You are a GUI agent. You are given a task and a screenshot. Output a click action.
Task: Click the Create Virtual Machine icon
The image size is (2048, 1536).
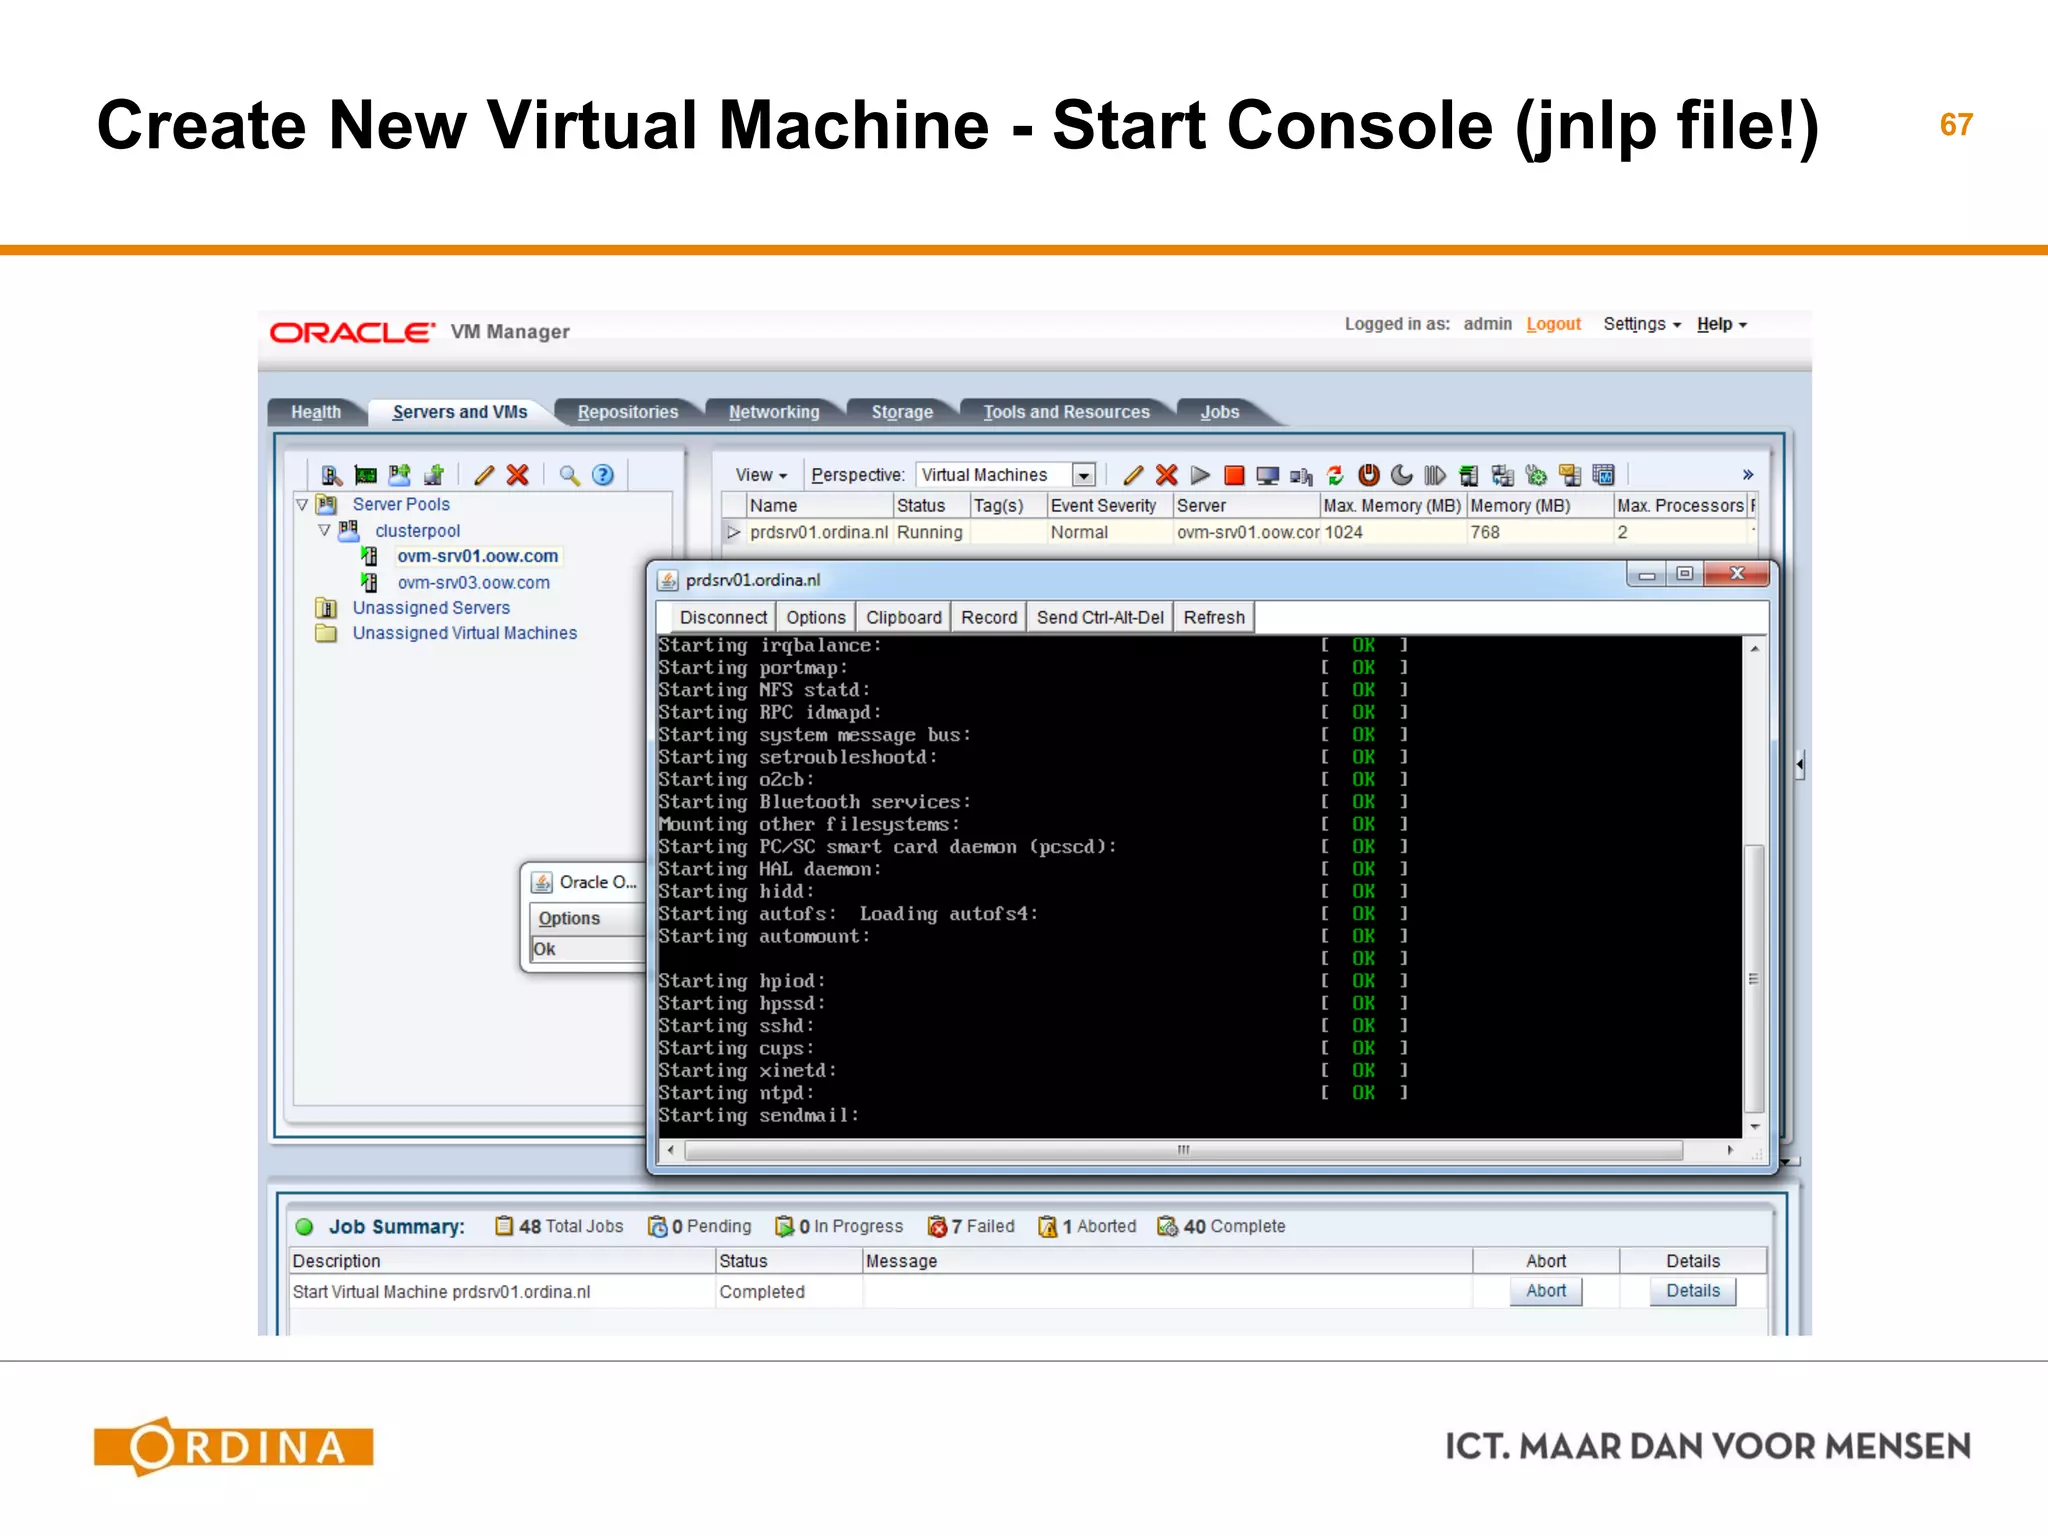434,475
